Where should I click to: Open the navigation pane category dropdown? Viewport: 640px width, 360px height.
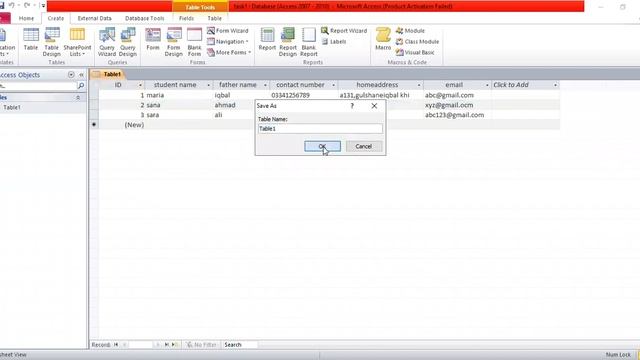71,75
